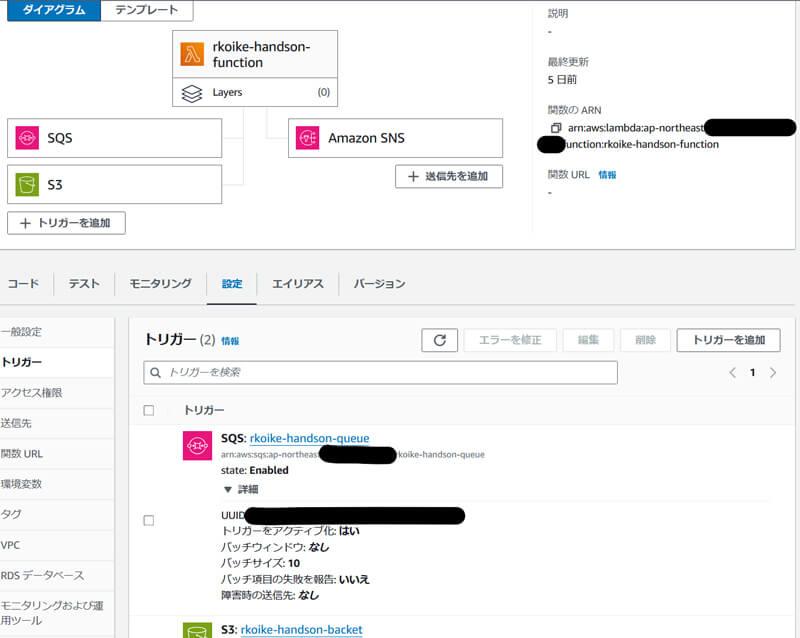Click the 削除 button
This screenshot has height=638, width=800.
645,340
